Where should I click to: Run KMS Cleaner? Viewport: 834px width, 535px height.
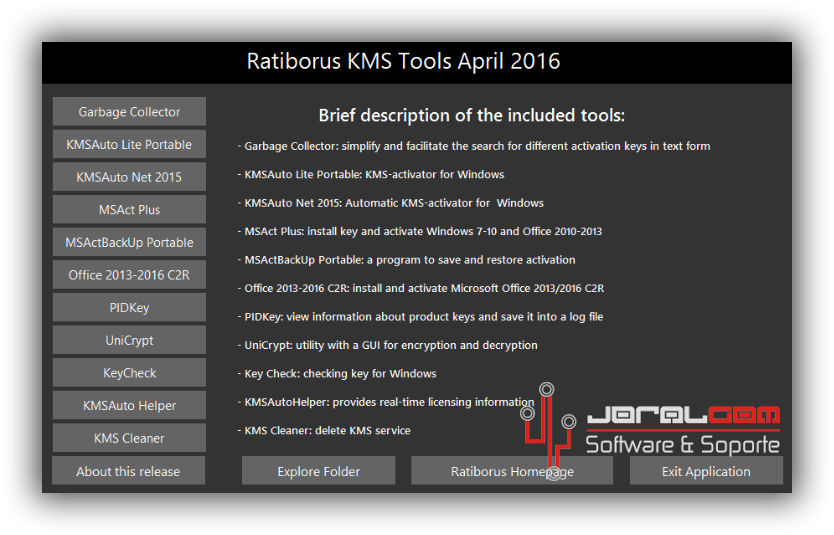129,438
